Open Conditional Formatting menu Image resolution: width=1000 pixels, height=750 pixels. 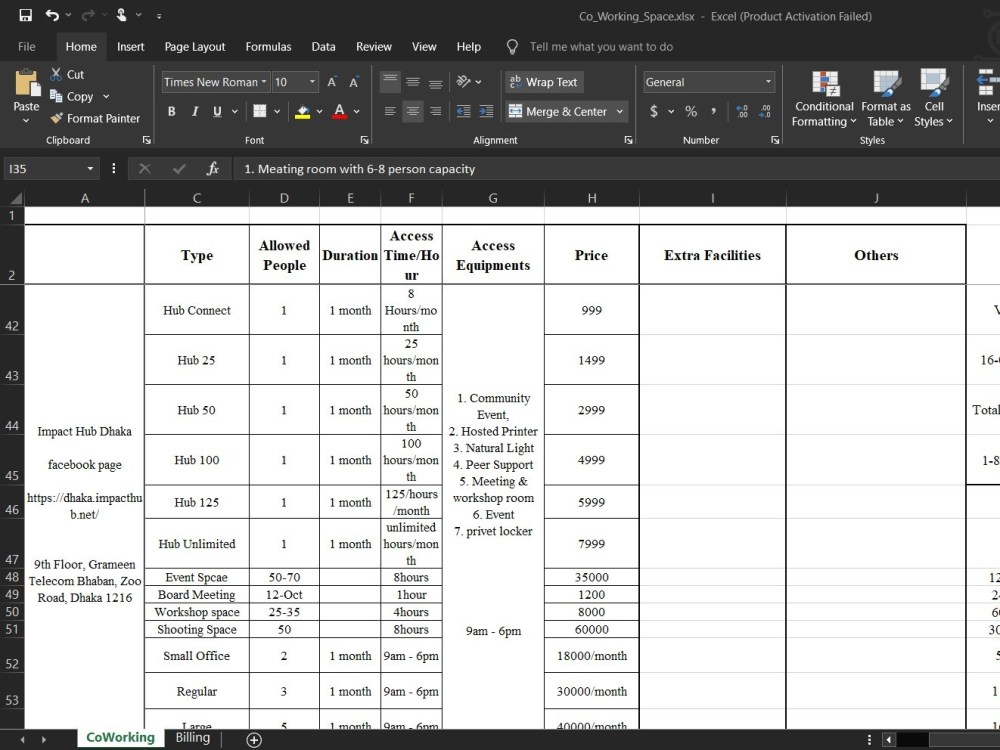[824, 98]
